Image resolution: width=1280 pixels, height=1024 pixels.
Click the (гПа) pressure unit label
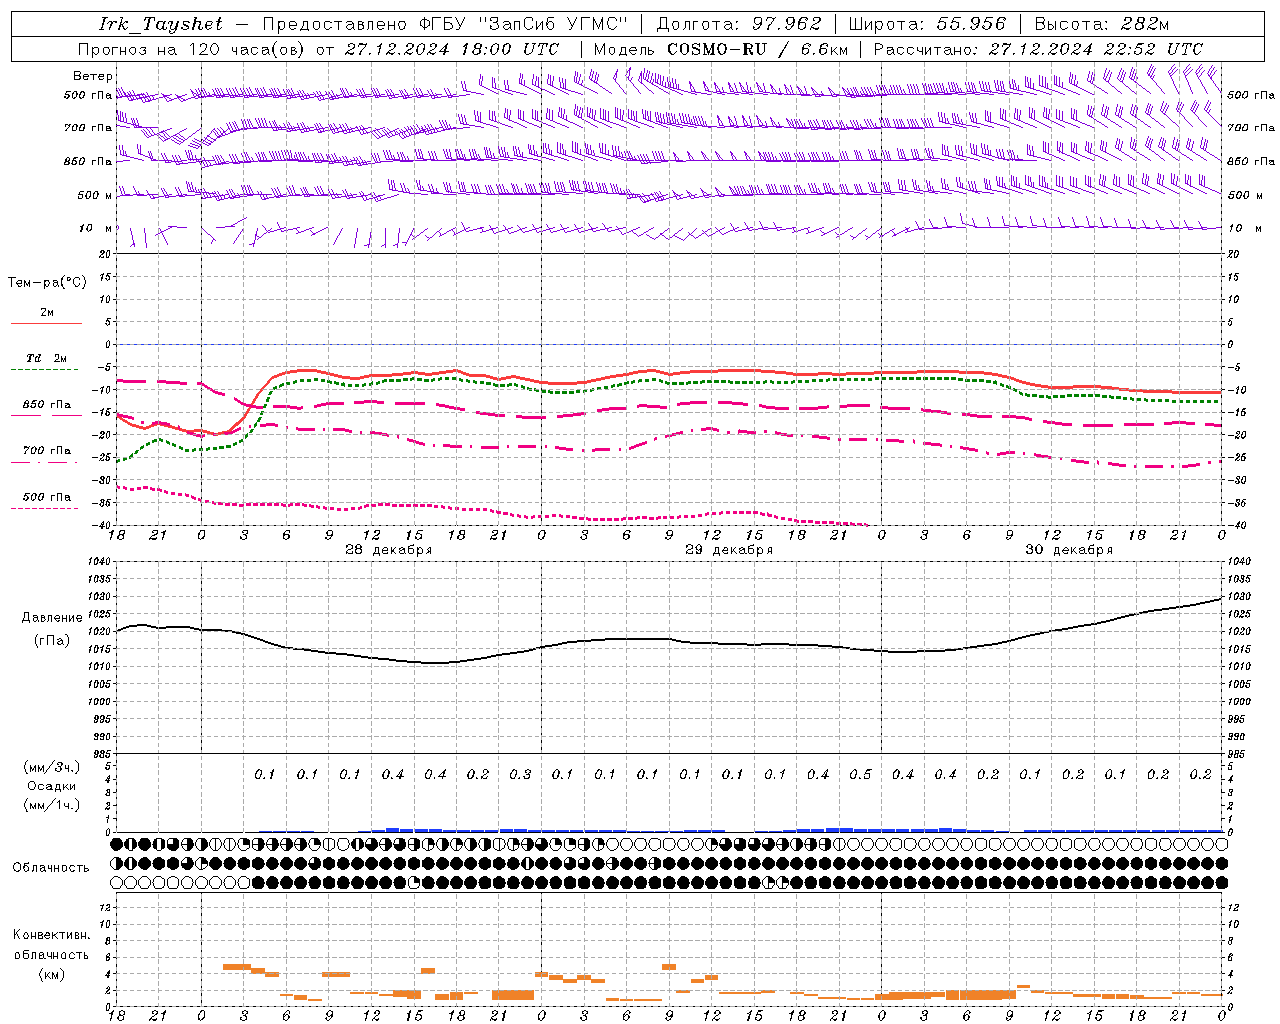52,641
